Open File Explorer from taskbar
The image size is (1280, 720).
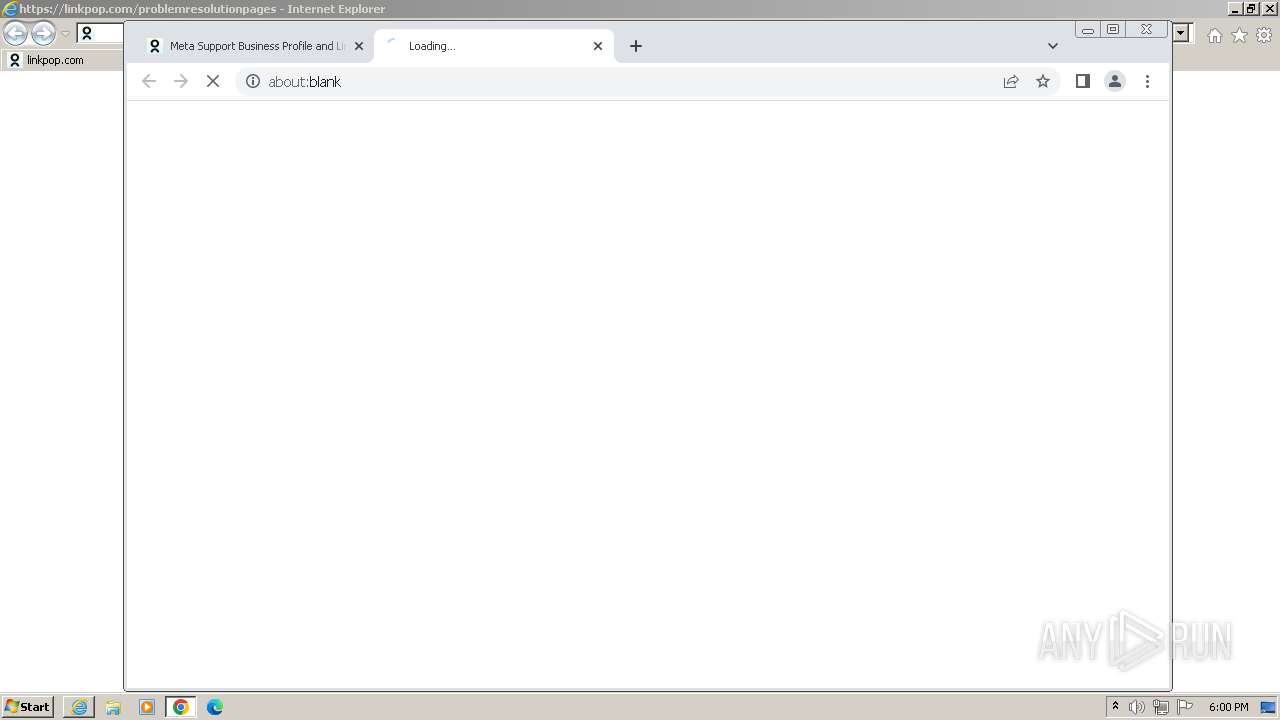(113, 707)
